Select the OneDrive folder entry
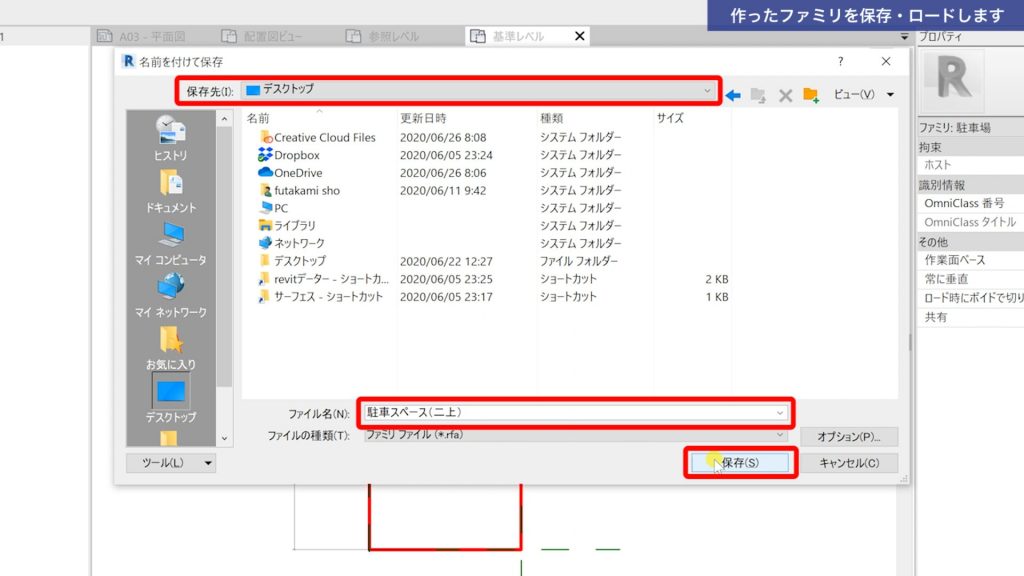 (x=298, y=173)
